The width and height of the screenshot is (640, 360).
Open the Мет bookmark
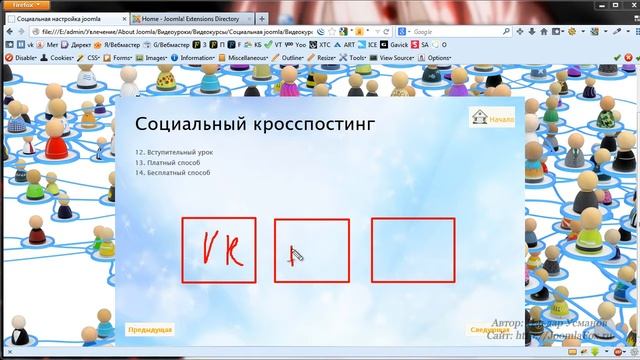(48, 44)
